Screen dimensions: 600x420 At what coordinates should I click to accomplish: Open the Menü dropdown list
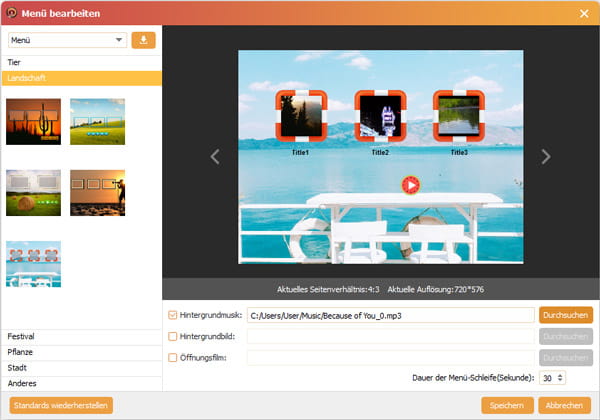[x=67, y=40]
